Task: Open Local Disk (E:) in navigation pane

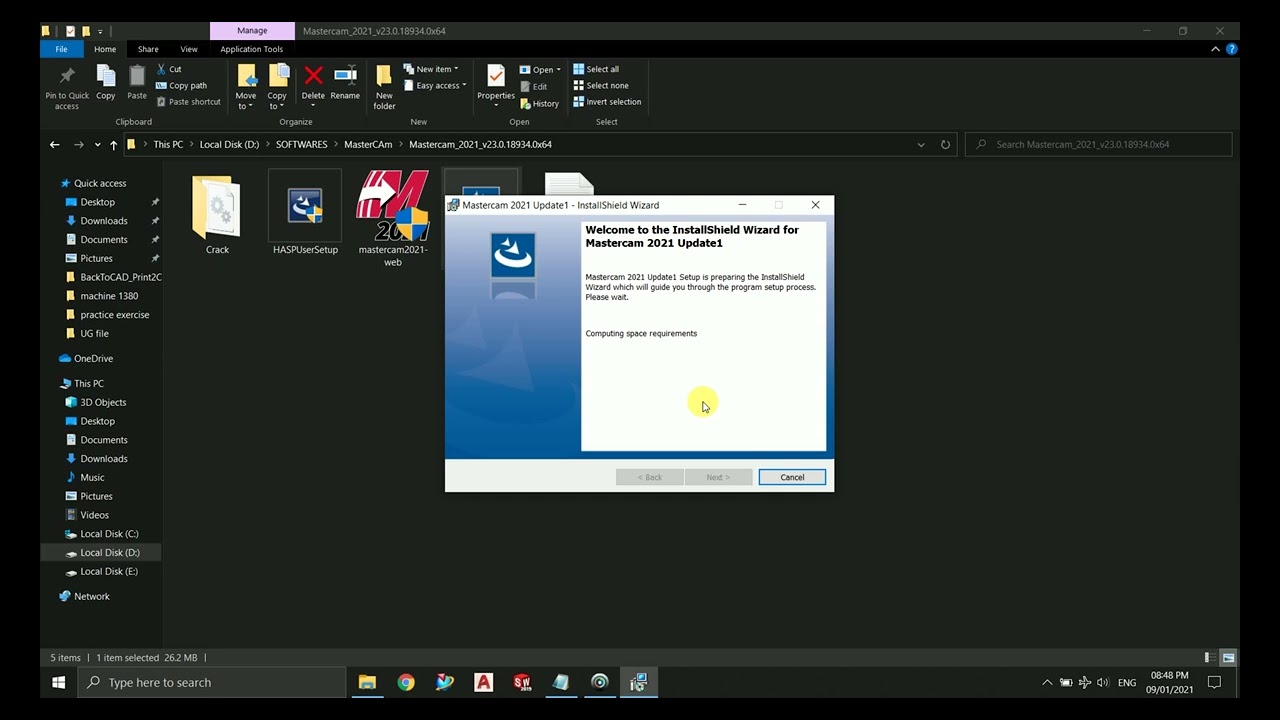Action: coord(109,571)
